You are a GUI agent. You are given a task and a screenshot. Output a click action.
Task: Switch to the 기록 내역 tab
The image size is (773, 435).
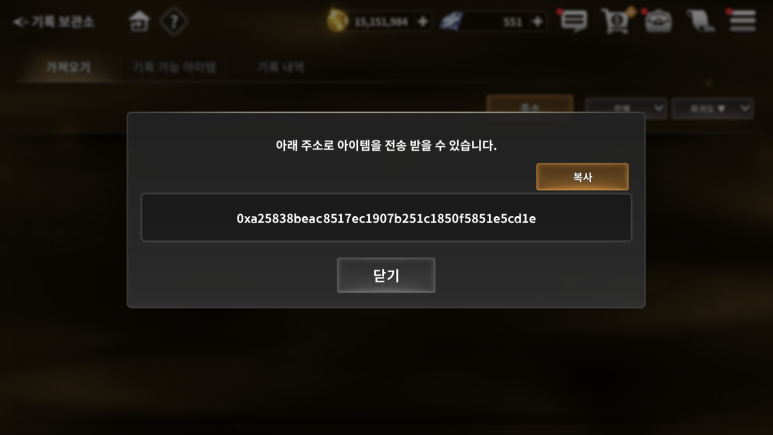coord(281,68)
